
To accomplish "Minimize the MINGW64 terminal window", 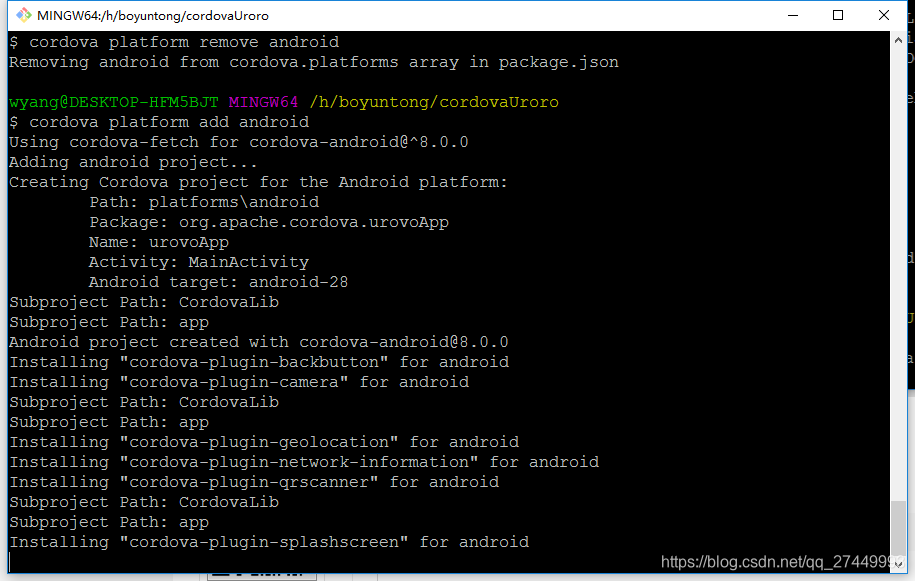I will 792,15.
